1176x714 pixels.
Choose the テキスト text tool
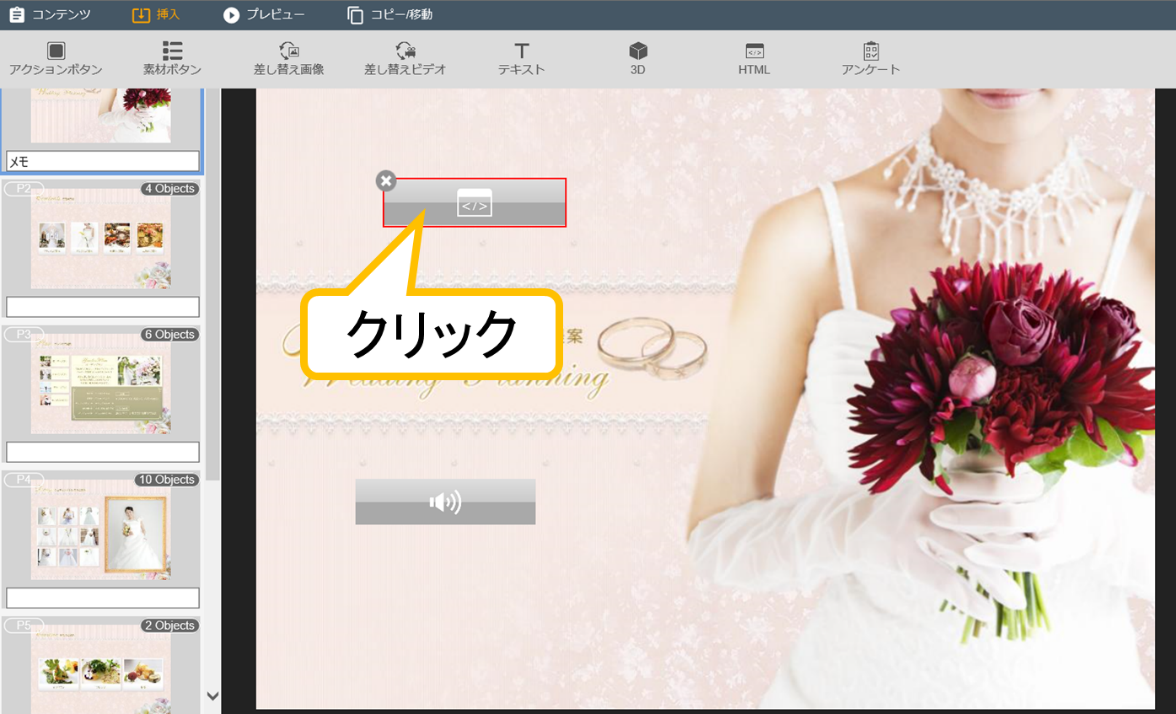pos(521,59)
